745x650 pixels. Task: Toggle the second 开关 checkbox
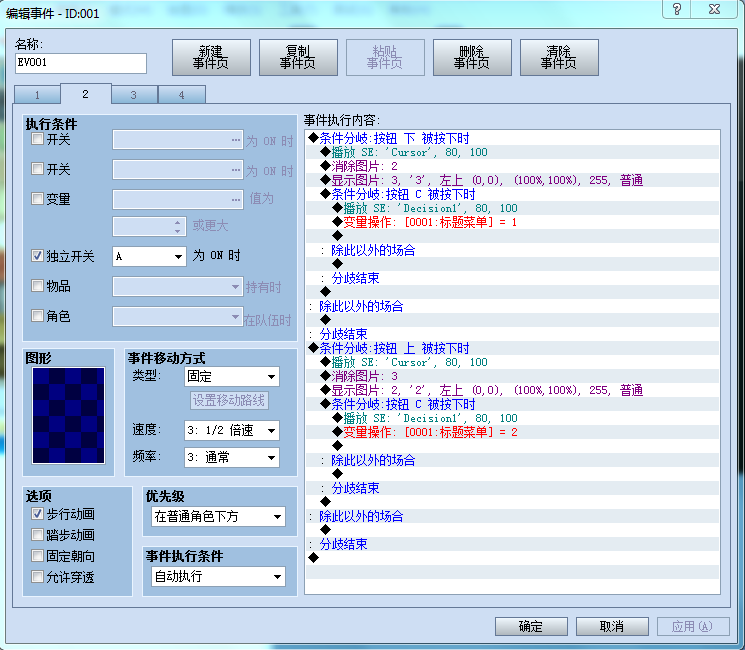[x=37, y=169]
